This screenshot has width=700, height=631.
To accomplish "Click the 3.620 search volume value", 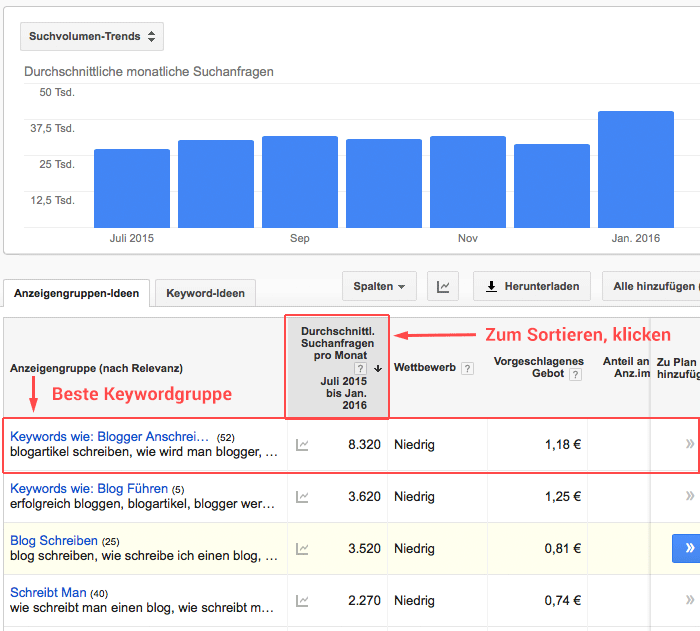I will click(x=364, y=497).
